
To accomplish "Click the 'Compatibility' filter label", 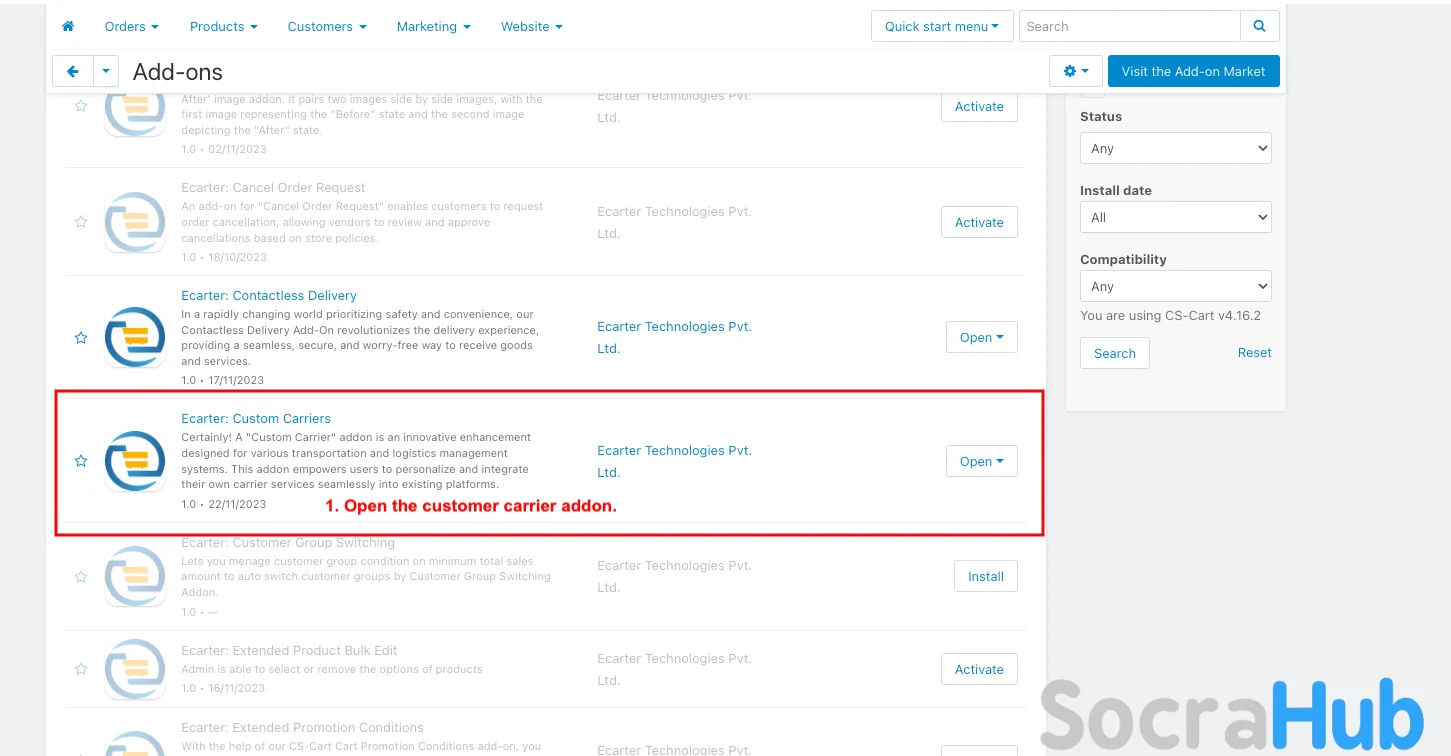I will click(1123, 259).
